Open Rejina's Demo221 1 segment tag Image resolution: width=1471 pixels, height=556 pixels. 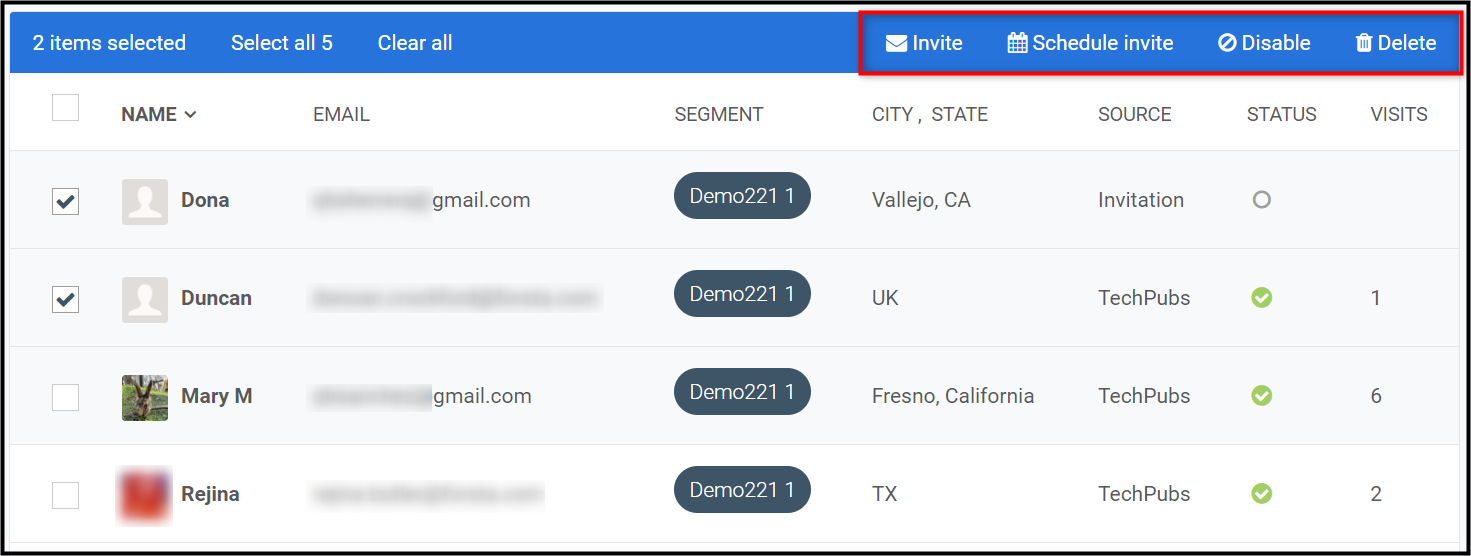(x=742, y=490)
